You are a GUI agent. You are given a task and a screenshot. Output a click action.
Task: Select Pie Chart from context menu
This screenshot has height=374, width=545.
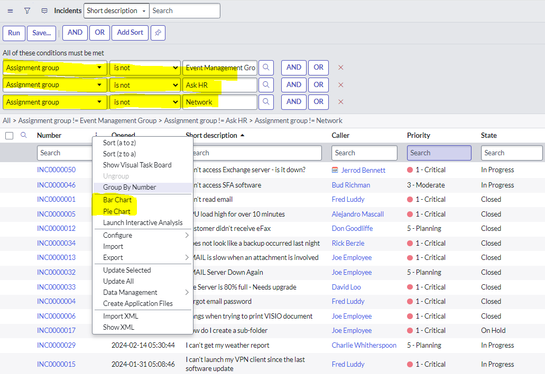tap(116, 211)
